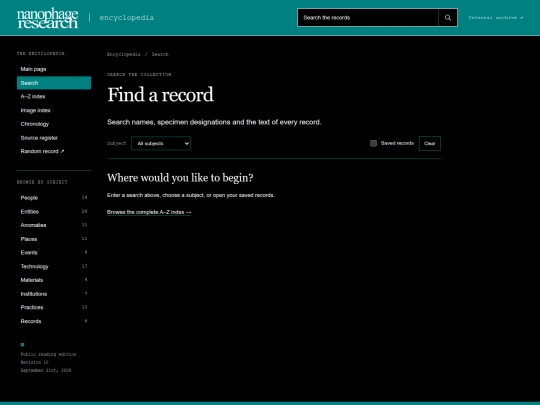Select the Search sidebar item
540x405 pixels.
[54, 83]
